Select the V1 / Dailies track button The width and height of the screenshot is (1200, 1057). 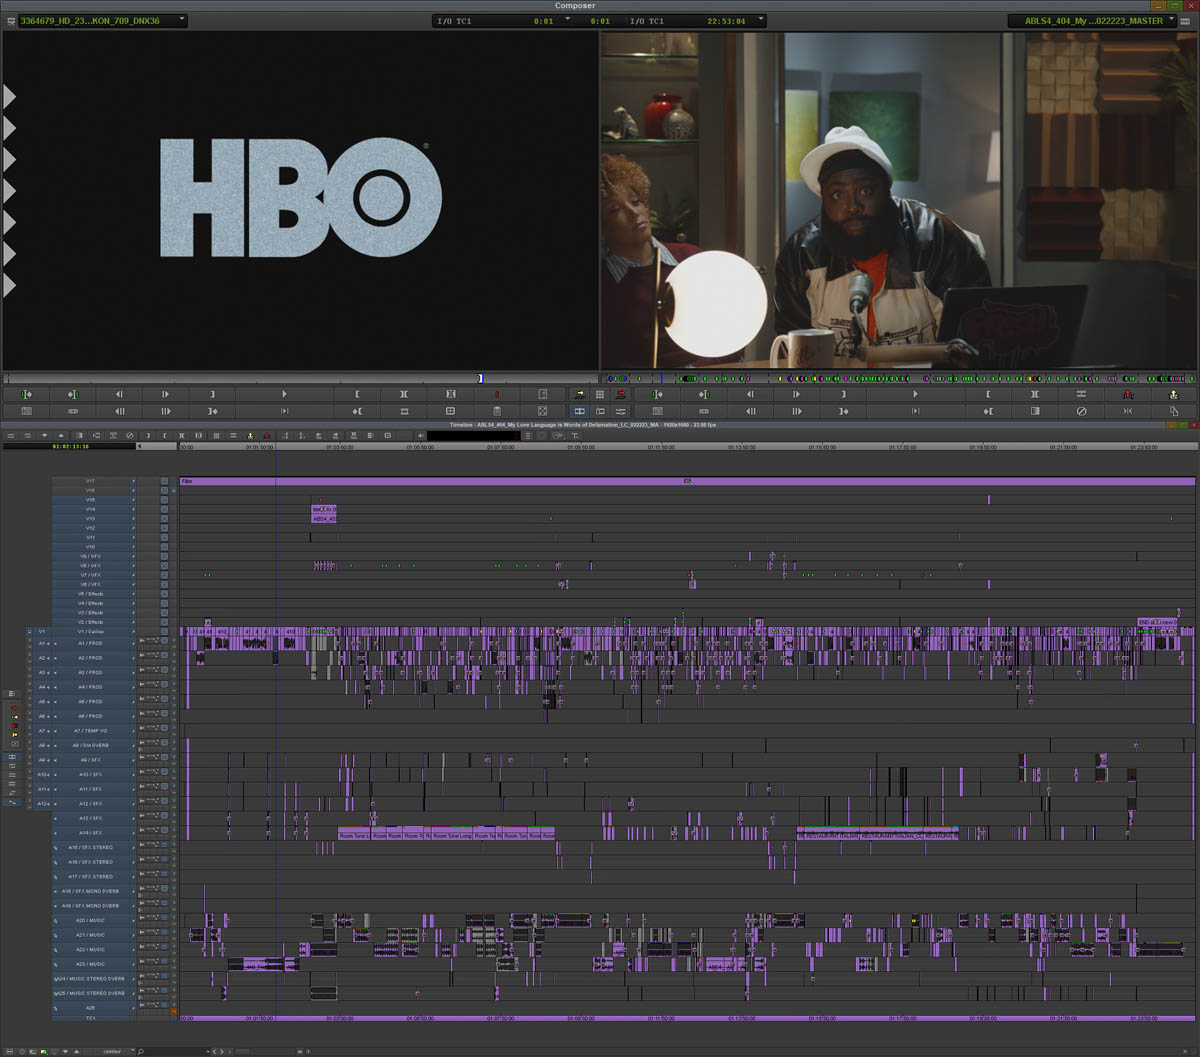click(x=92, y=632)
